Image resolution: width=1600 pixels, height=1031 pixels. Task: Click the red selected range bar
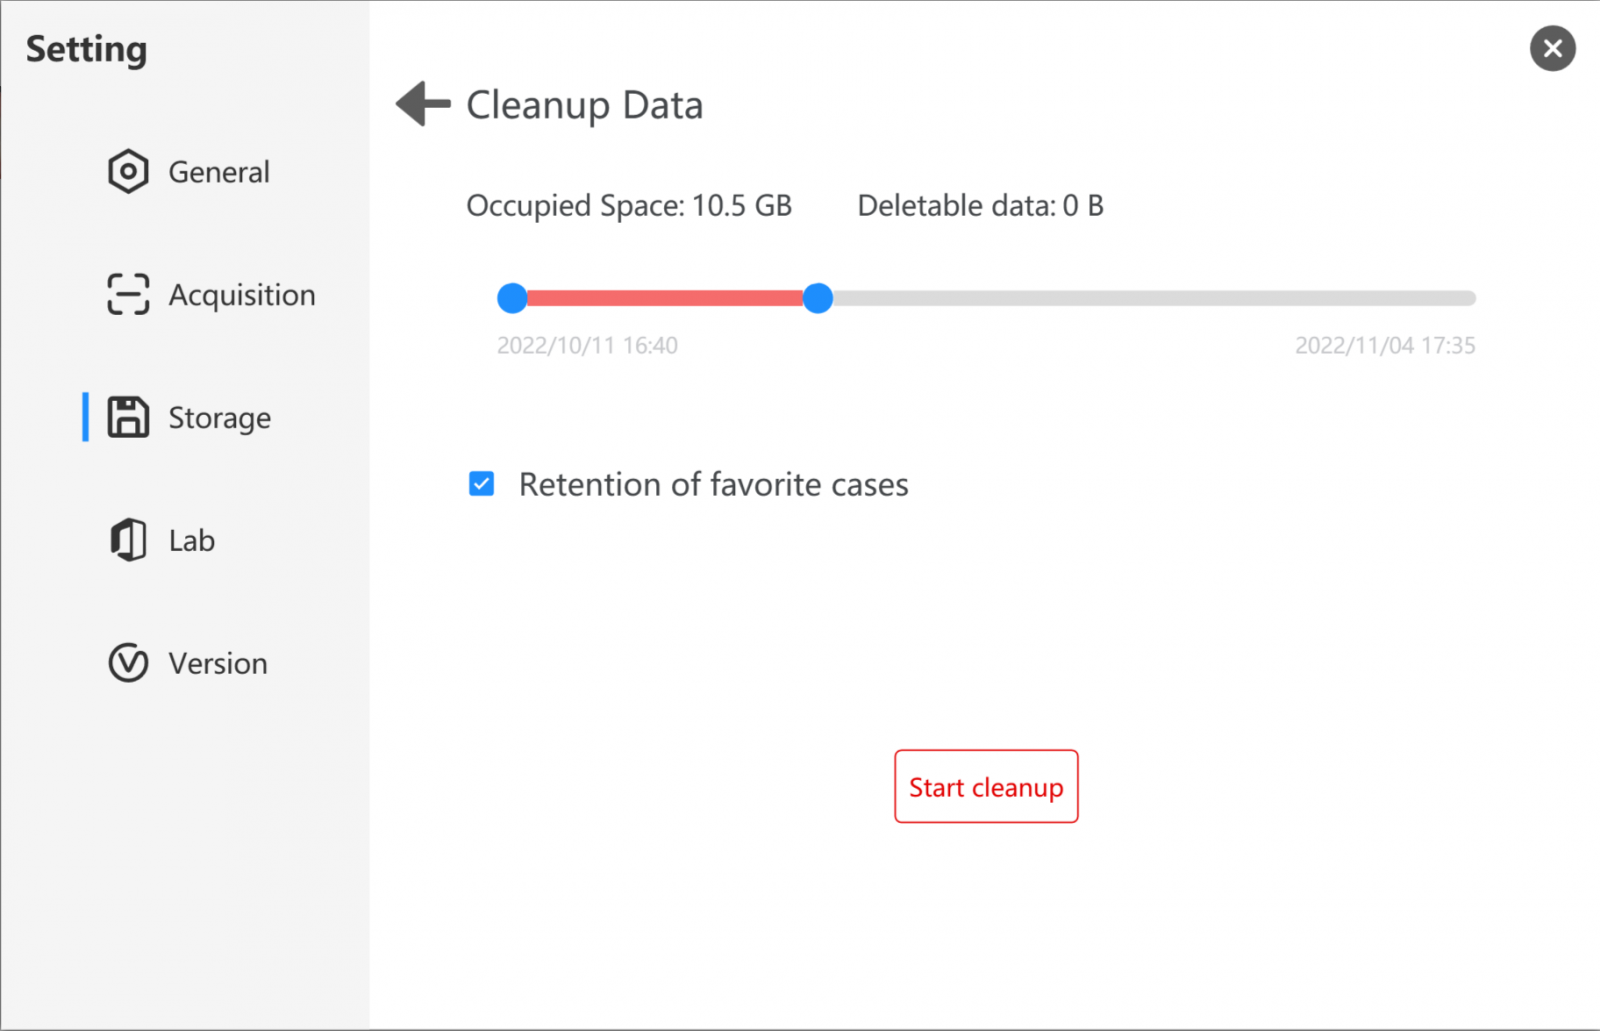[x=665, y=298]
